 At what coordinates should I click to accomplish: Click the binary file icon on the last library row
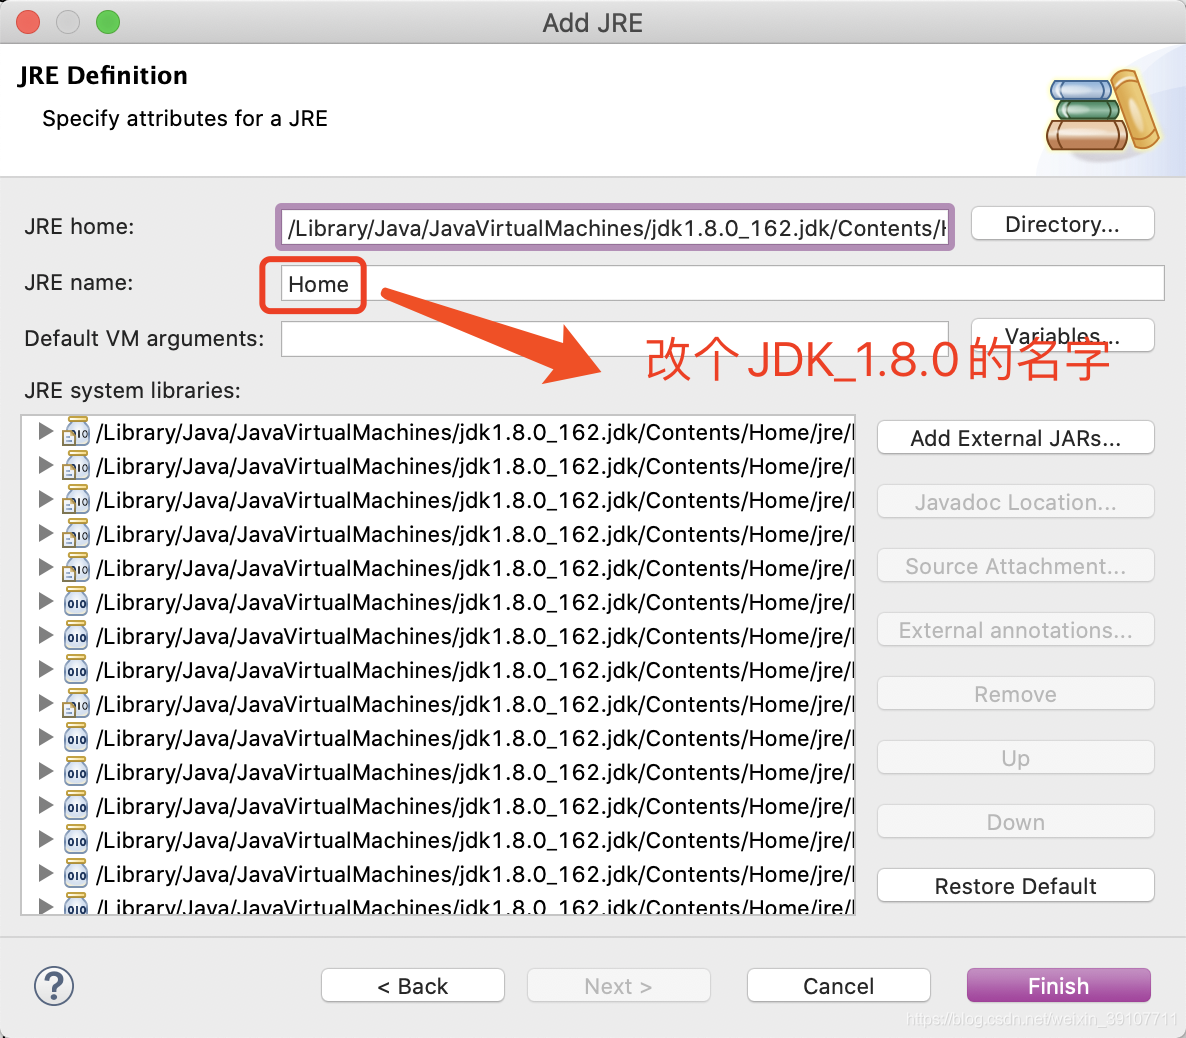coord(75,906)
